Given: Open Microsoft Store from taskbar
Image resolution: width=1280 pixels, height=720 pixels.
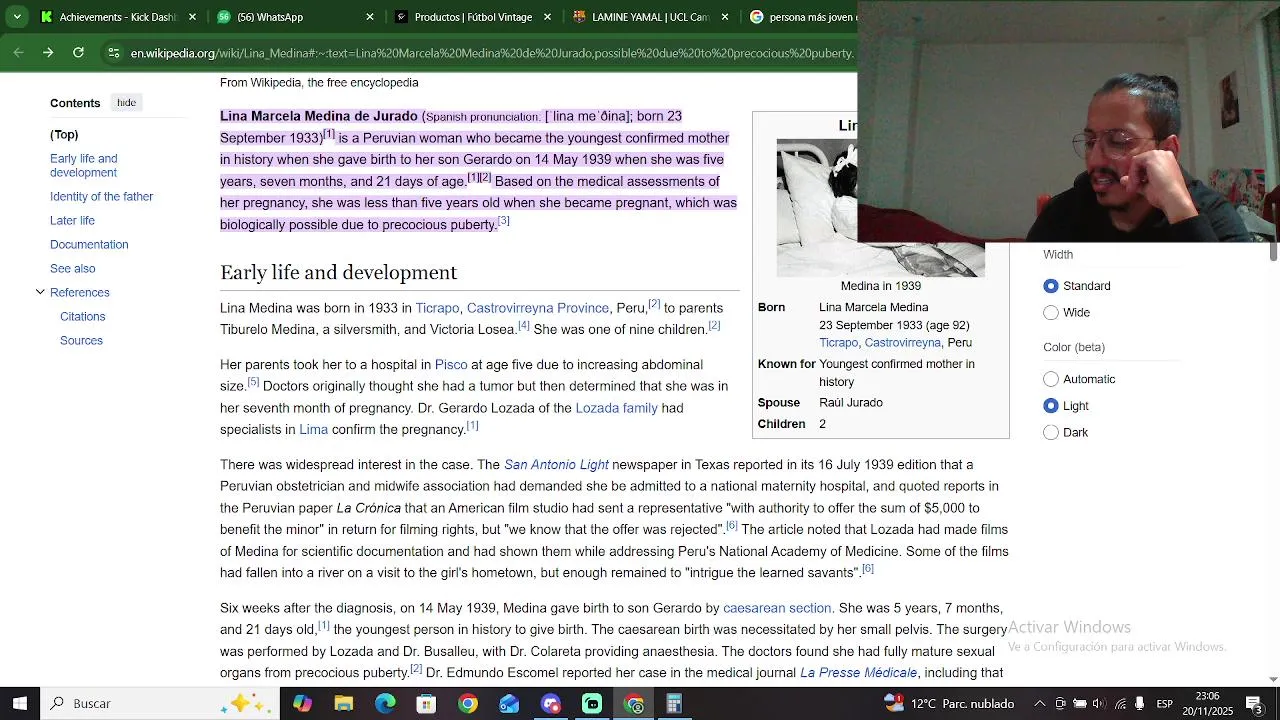Looking at the screenshot, I should [x=426, y=704].
